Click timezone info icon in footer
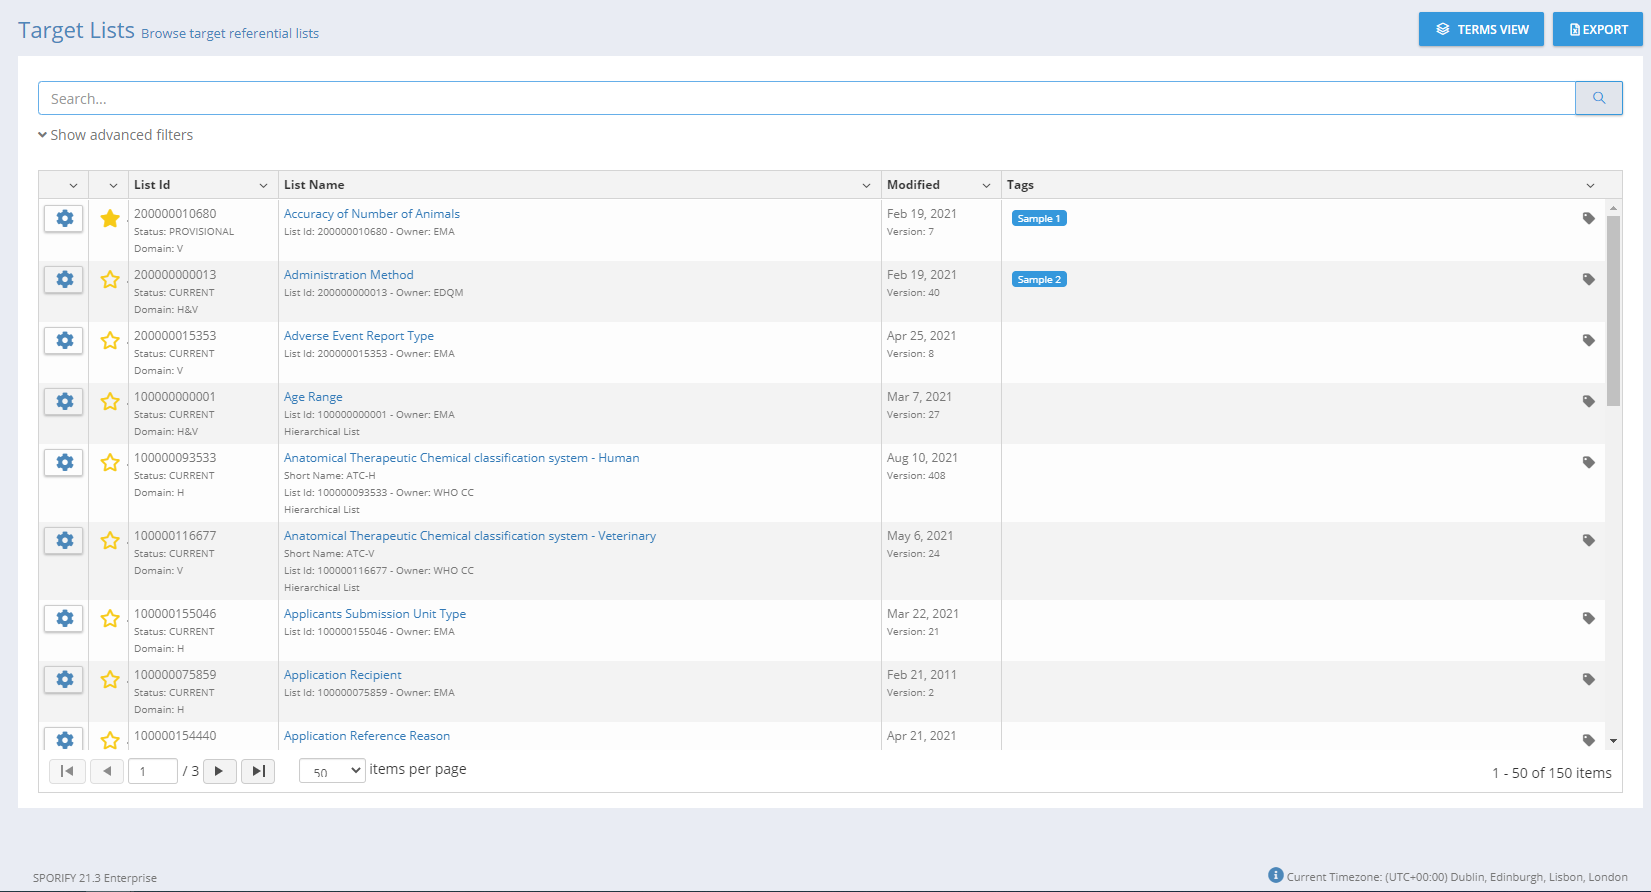 1275,875
